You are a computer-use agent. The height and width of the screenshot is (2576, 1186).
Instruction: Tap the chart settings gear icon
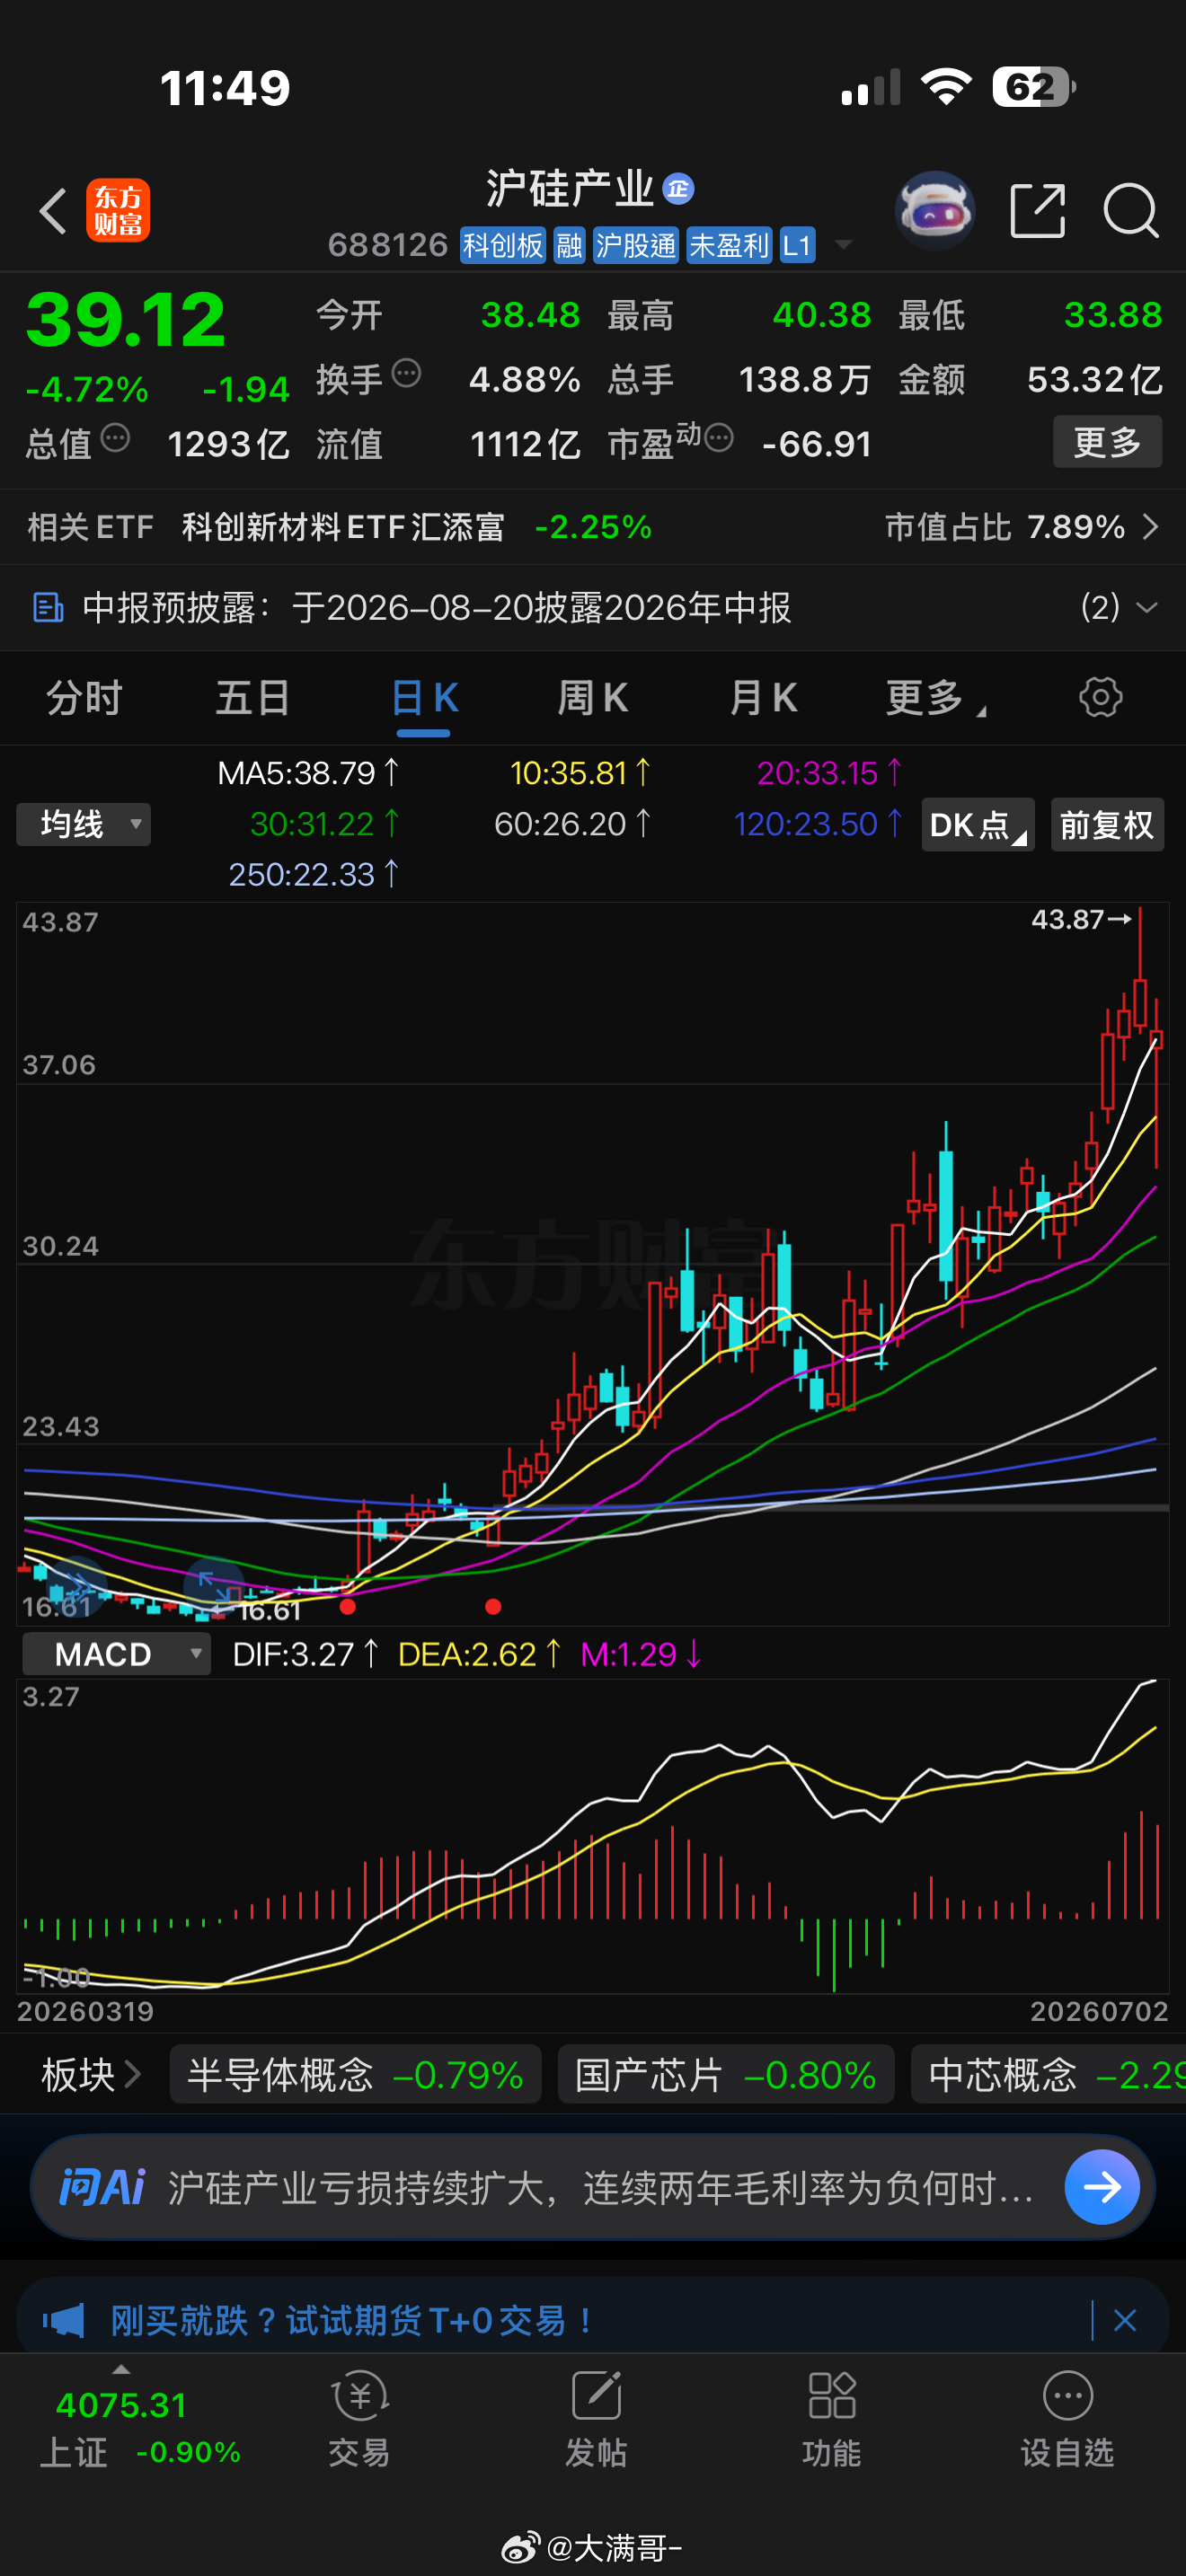coord(1101,697)
